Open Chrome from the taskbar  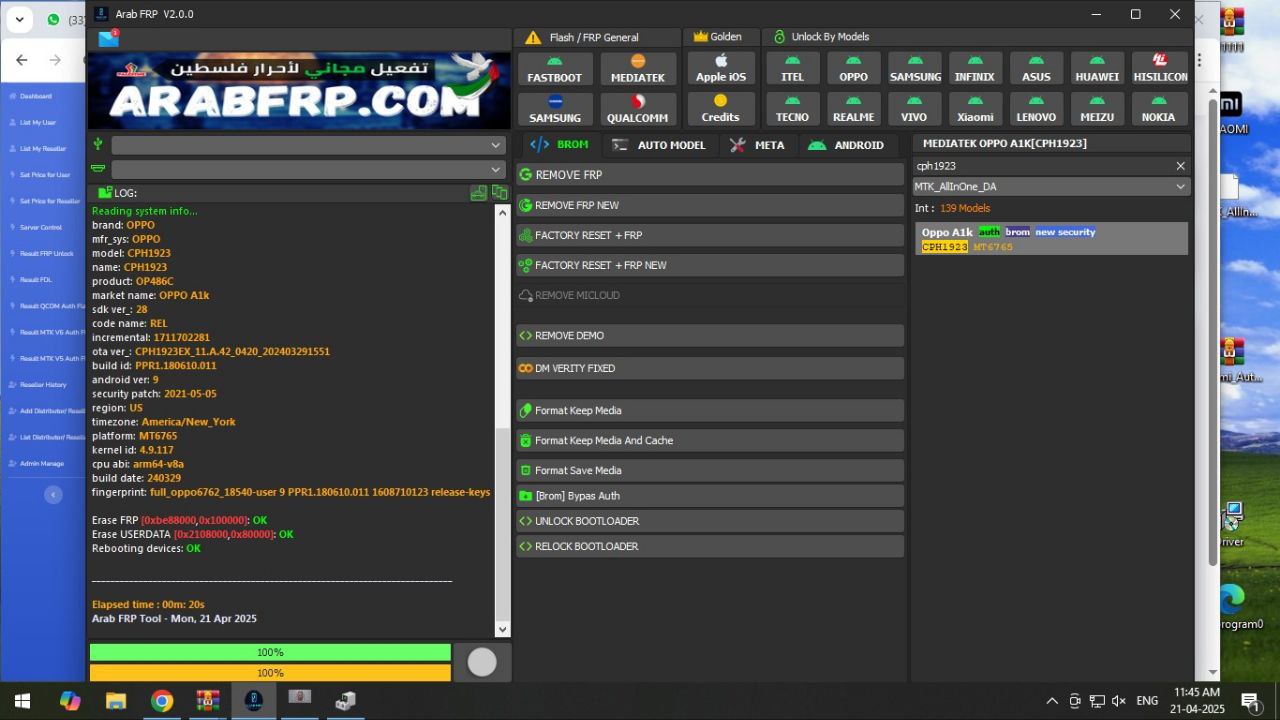pos(162,701)
